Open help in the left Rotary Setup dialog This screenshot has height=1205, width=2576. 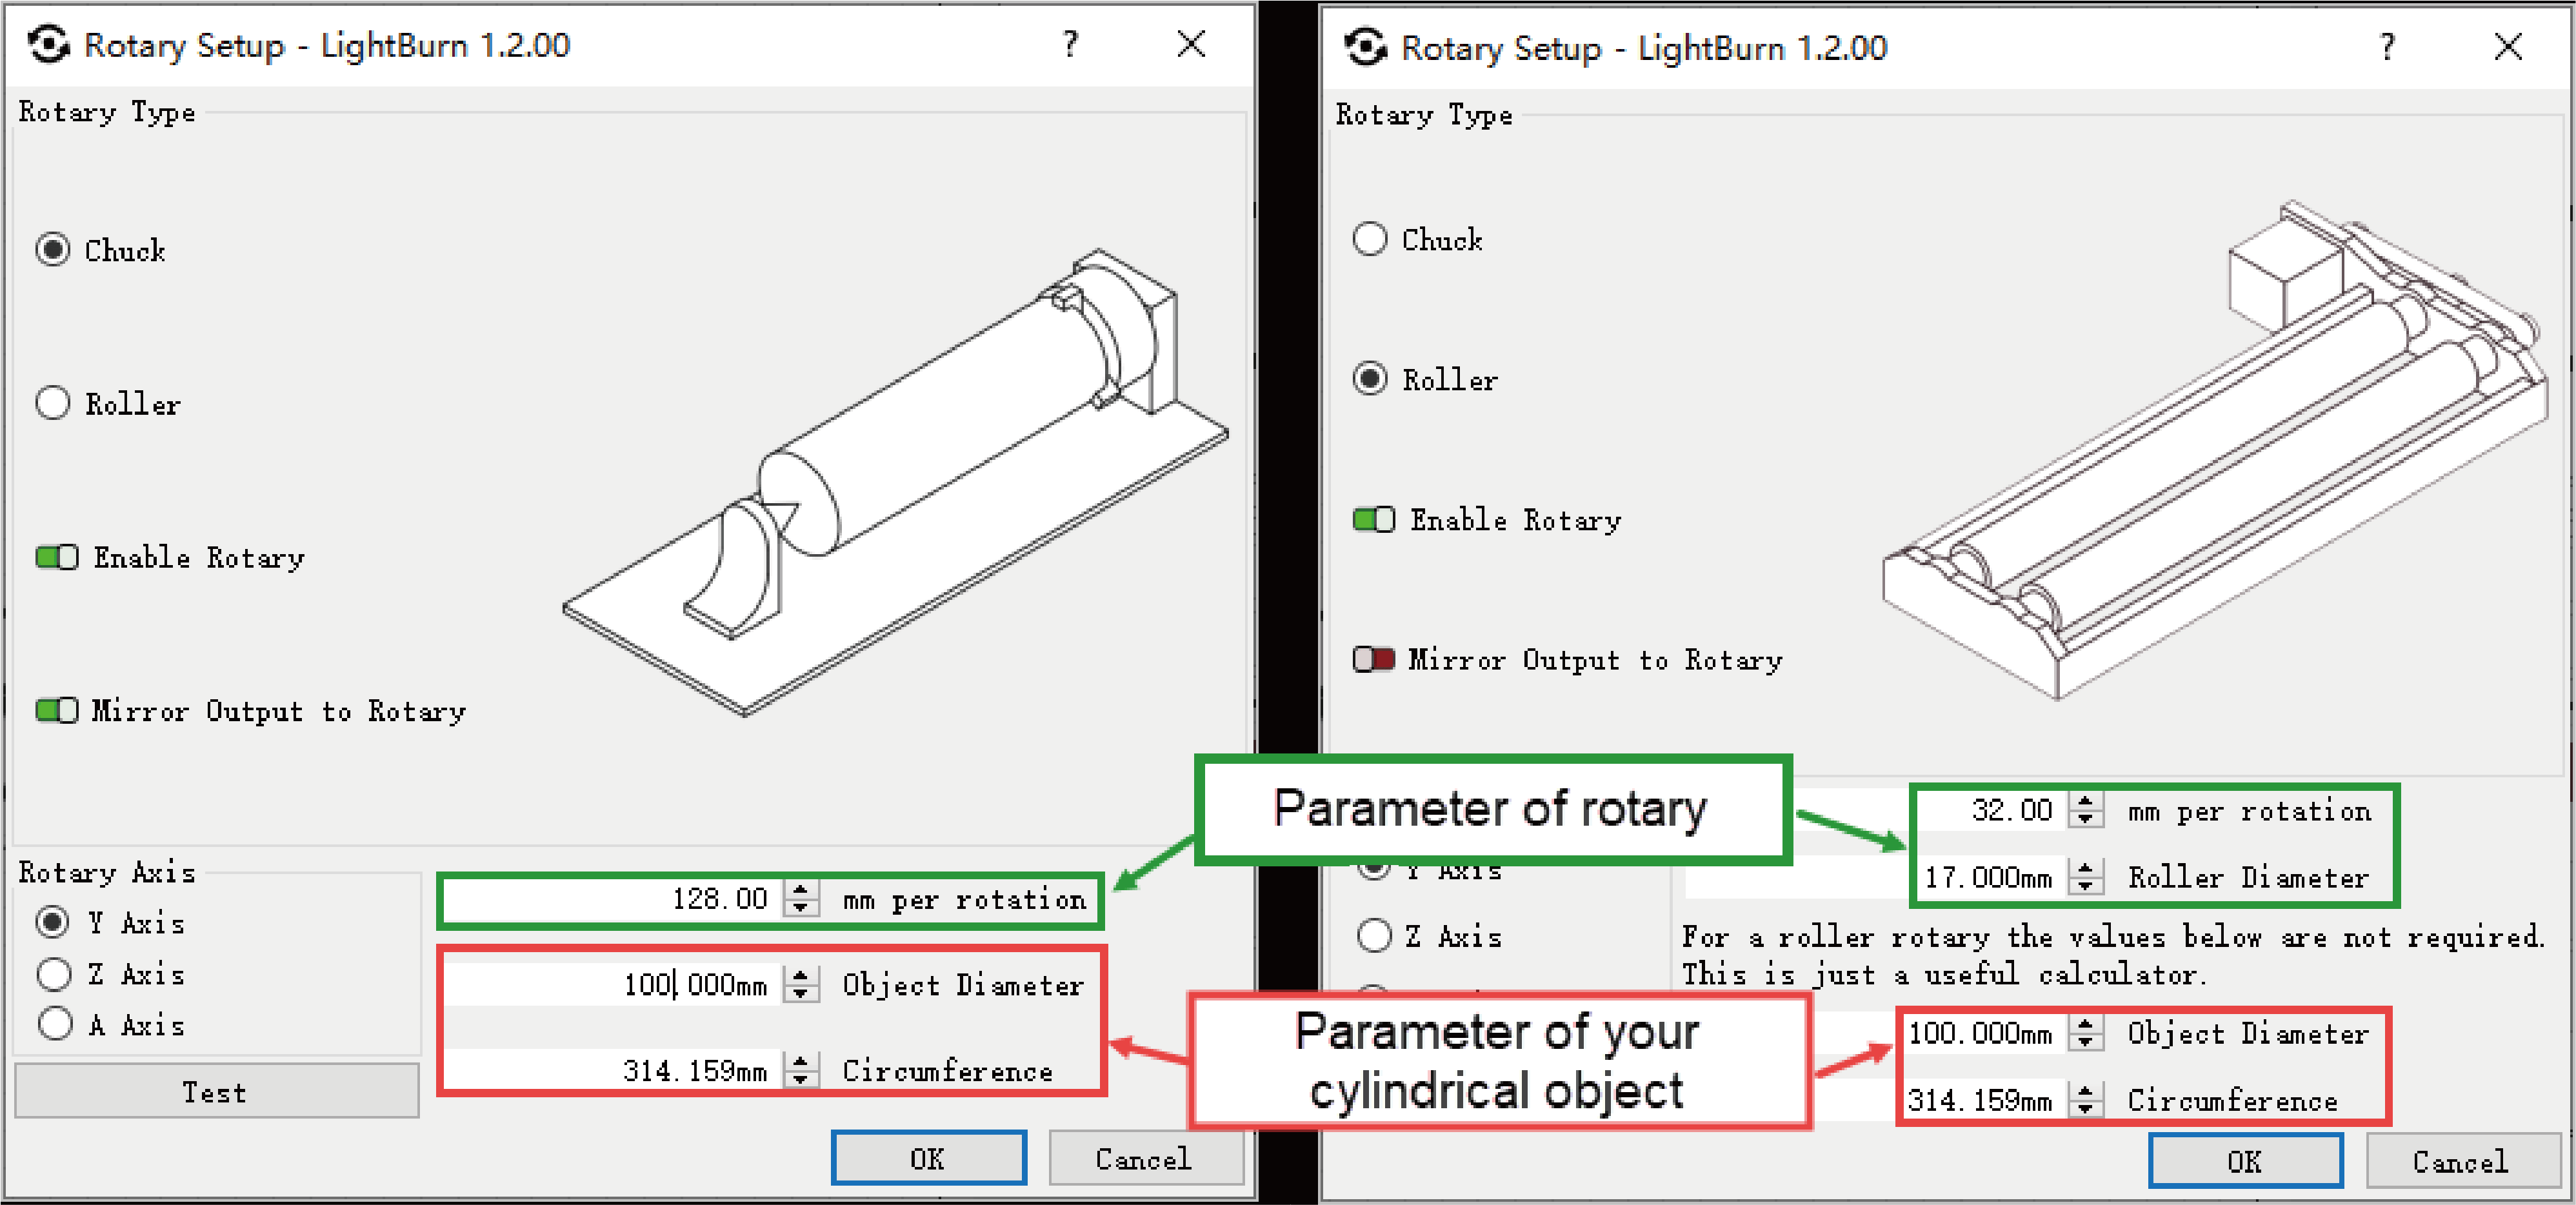[x=1070, y=44]
